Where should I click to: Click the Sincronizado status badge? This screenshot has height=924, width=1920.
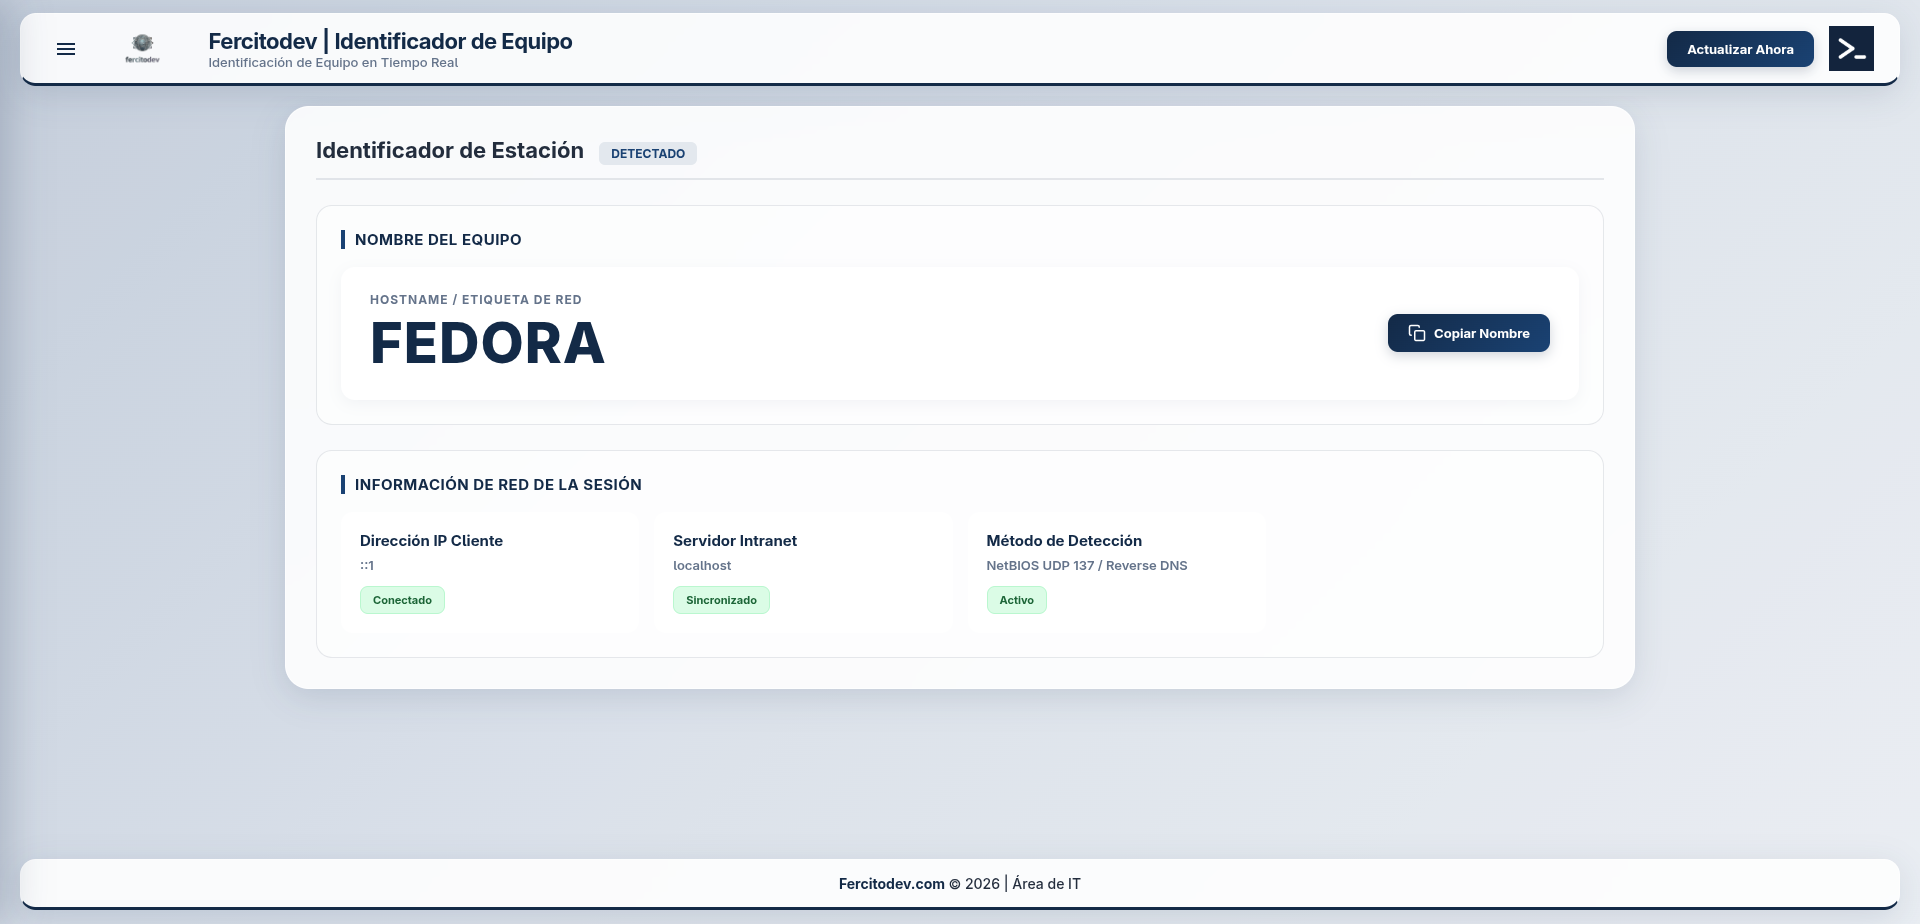[721, 600]
